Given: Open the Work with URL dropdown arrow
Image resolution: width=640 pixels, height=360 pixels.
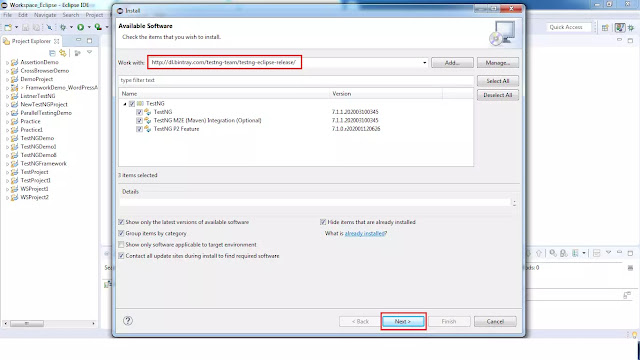Looking at the screenshot, I should click(x=424, y=62).
